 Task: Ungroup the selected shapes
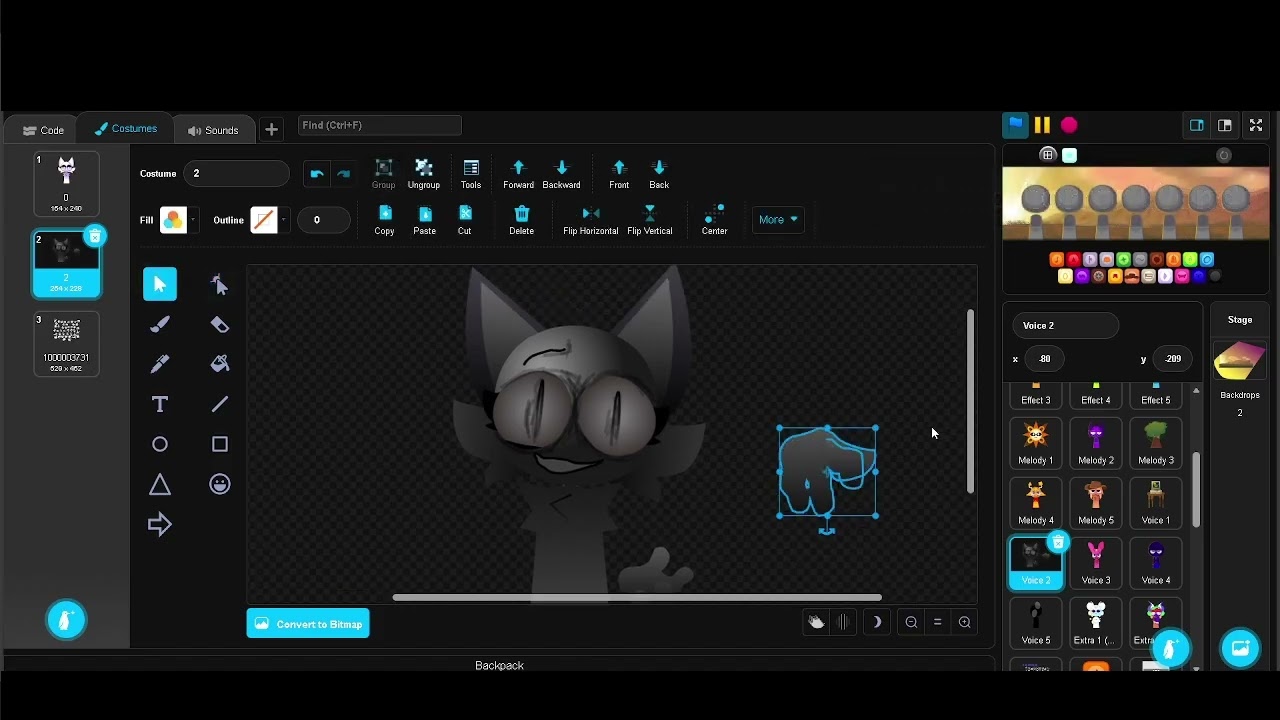pyautogui.click(x=424, y=174)
